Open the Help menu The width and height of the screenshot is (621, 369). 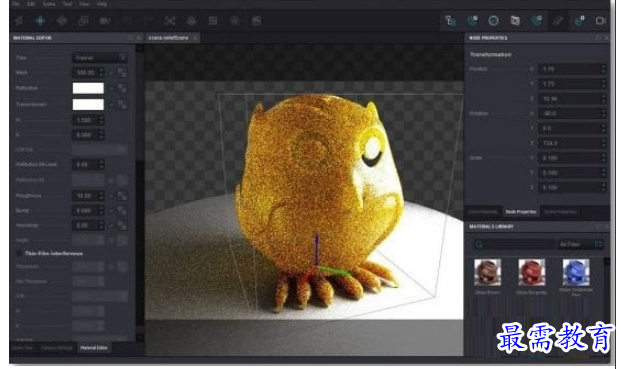pyautogui.click(x=102, y=4)
